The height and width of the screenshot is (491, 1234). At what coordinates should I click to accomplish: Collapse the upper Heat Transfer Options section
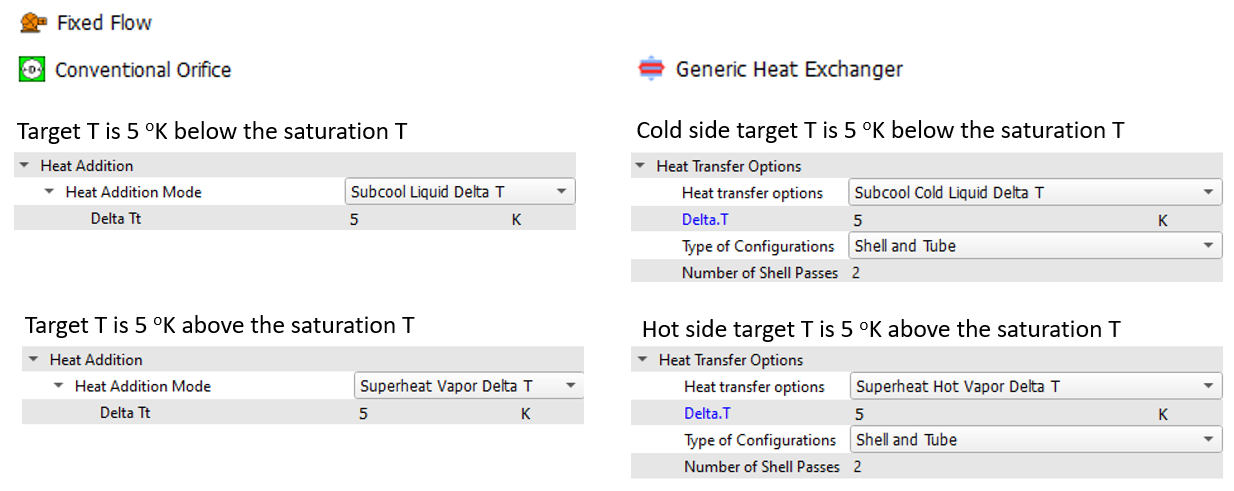pos(640,167)
